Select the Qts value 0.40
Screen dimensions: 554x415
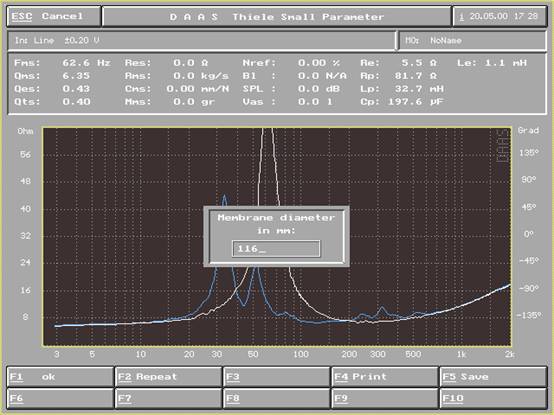coord(76,102)
